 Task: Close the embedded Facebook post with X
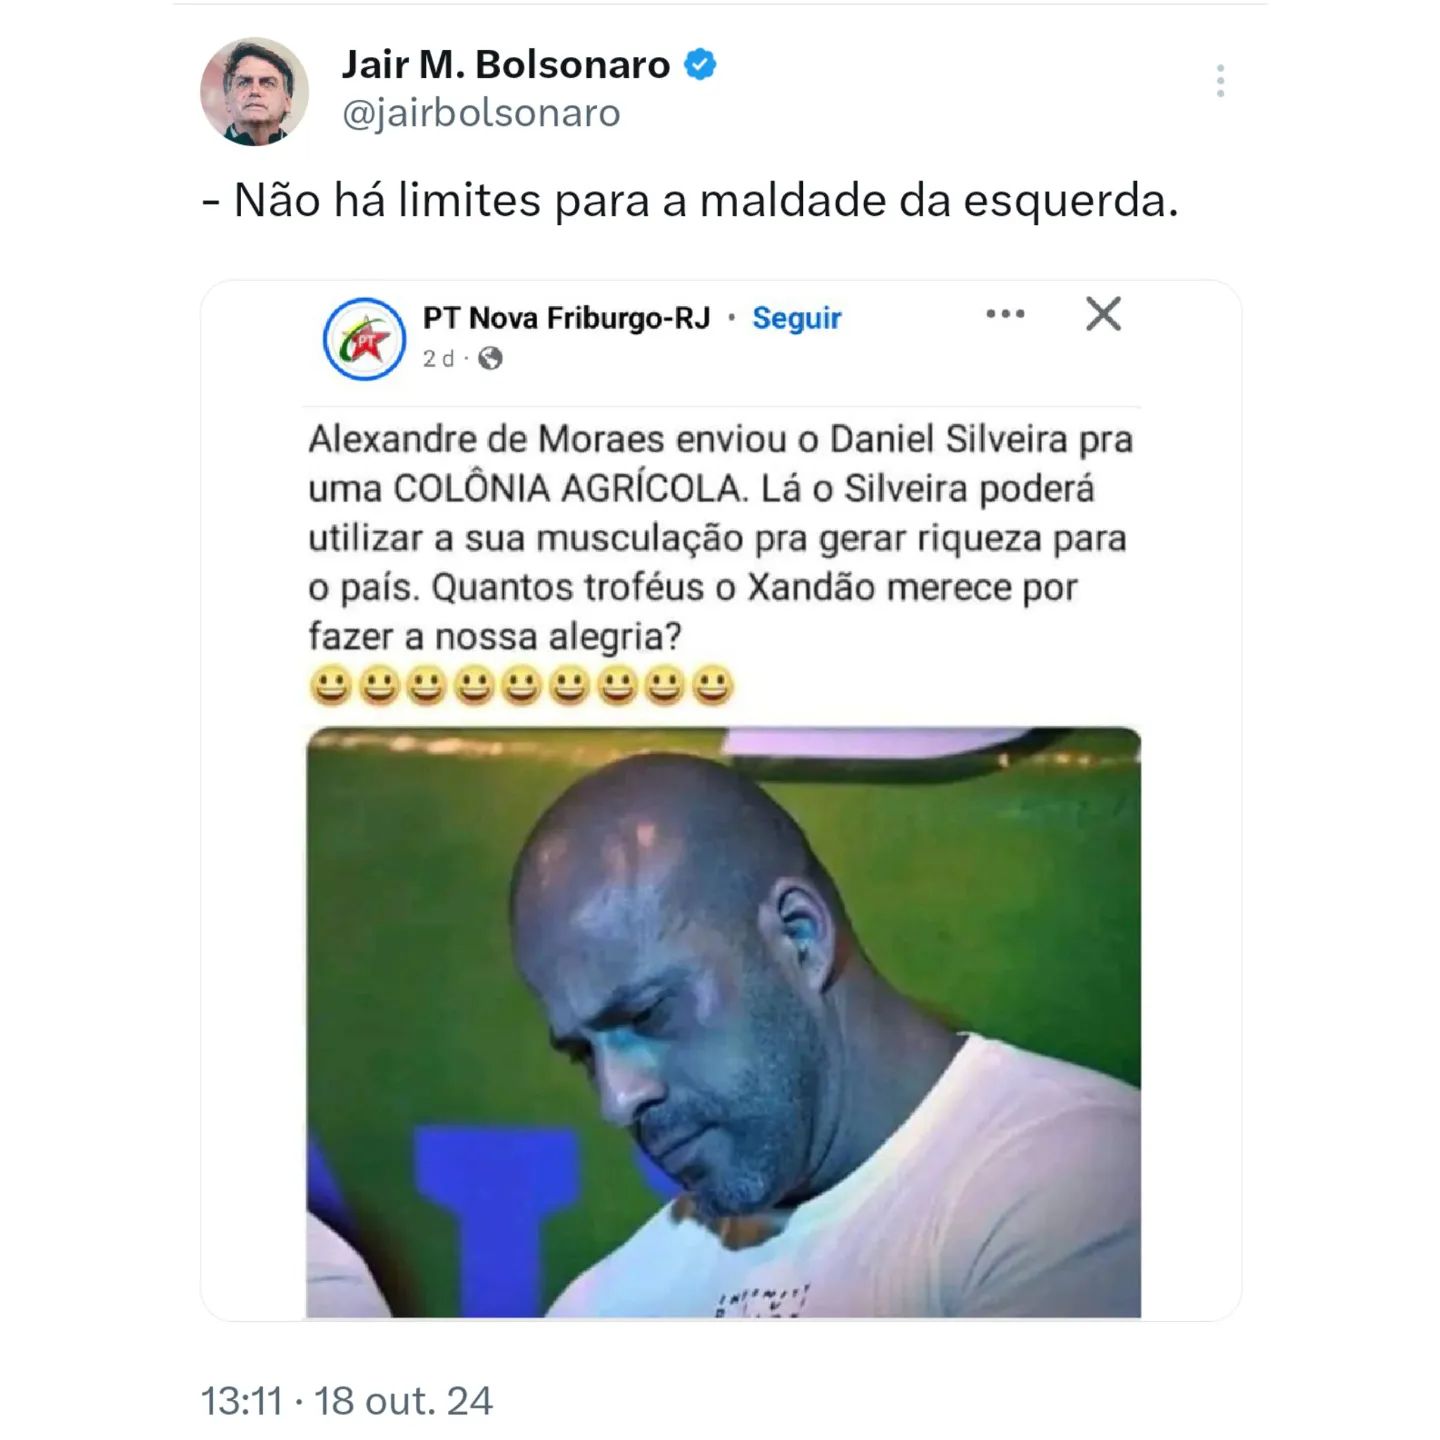point(1103,314)
